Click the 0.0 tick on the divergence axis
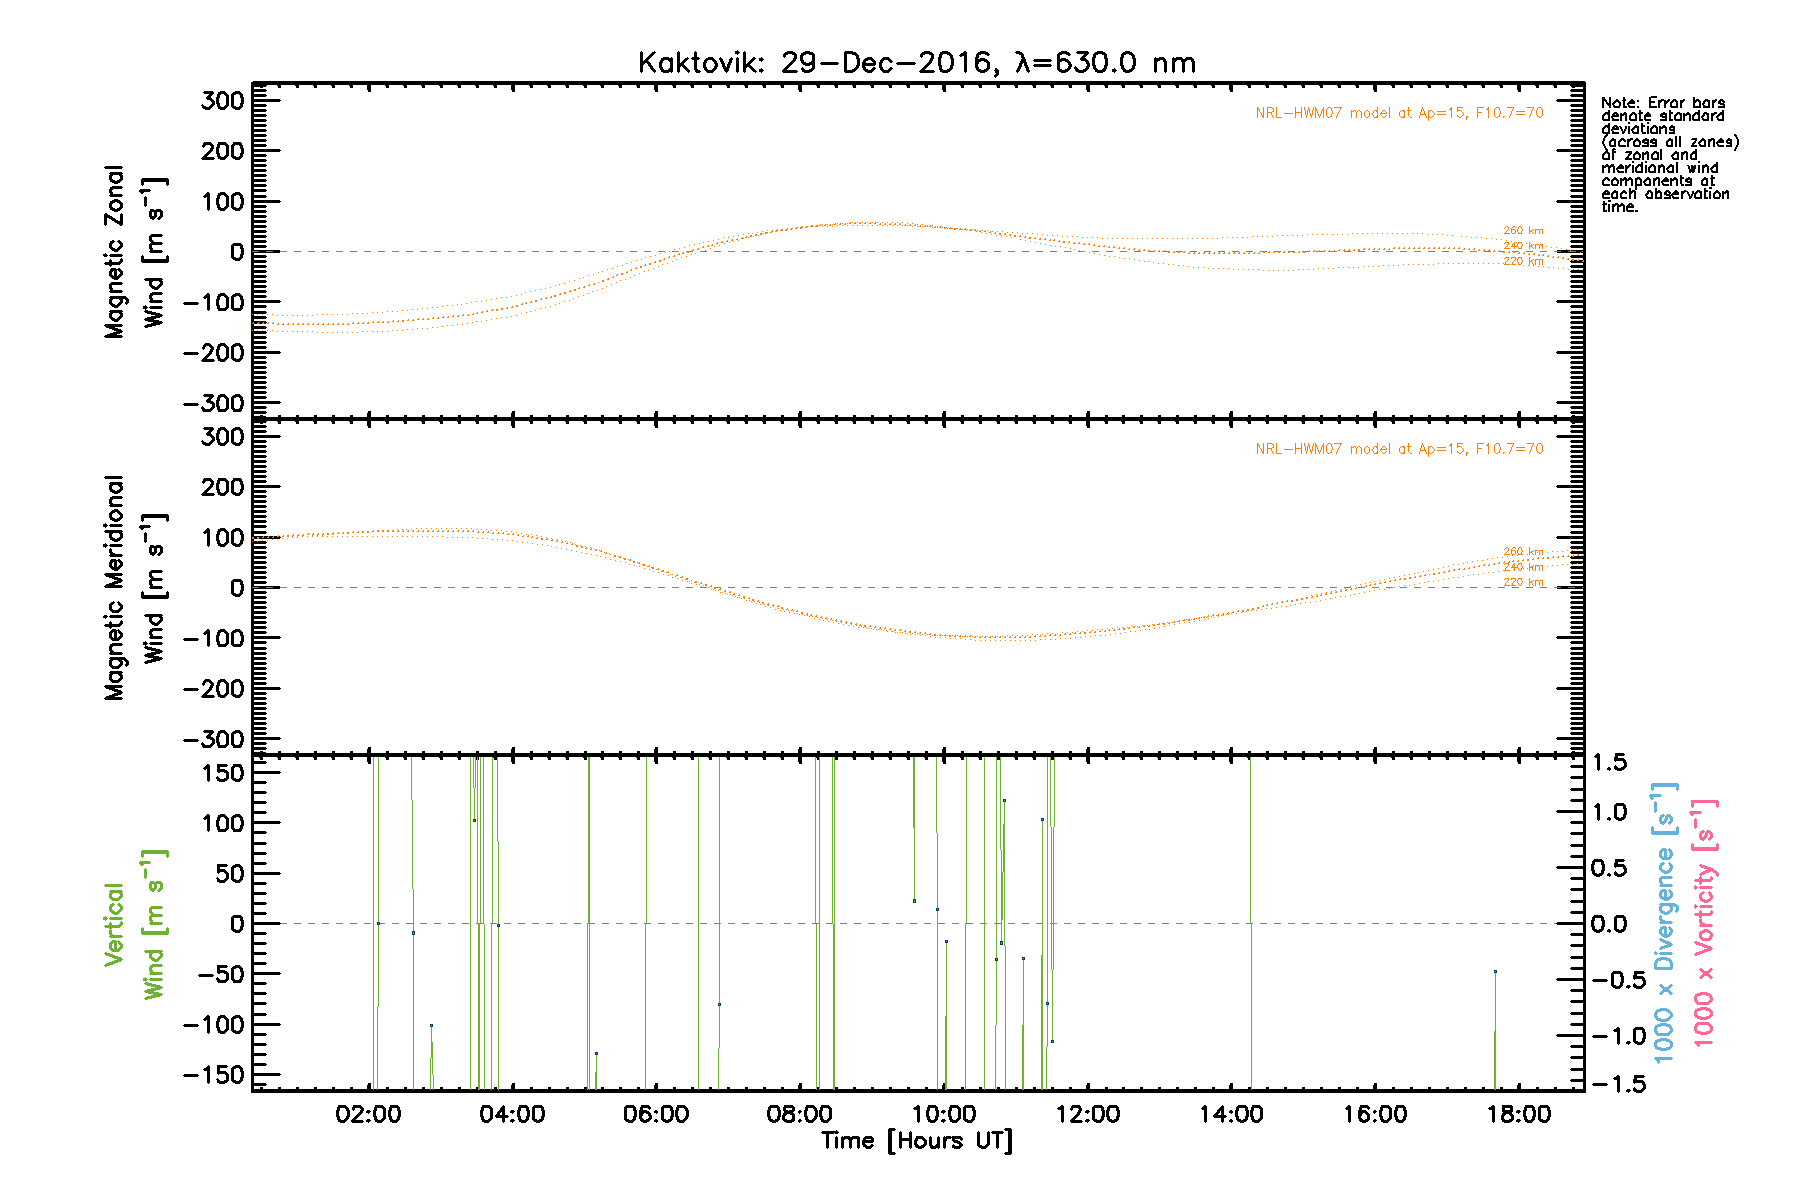Viewport: 1800px width, 1200px height. click(x=1609, y=923)
